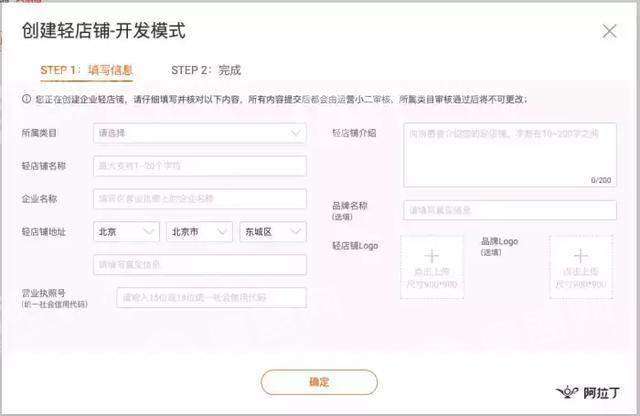Viewport: 640px width, 416px height.
Task: Click the 营业执照号 input field
Action: (x=211, y=298)
